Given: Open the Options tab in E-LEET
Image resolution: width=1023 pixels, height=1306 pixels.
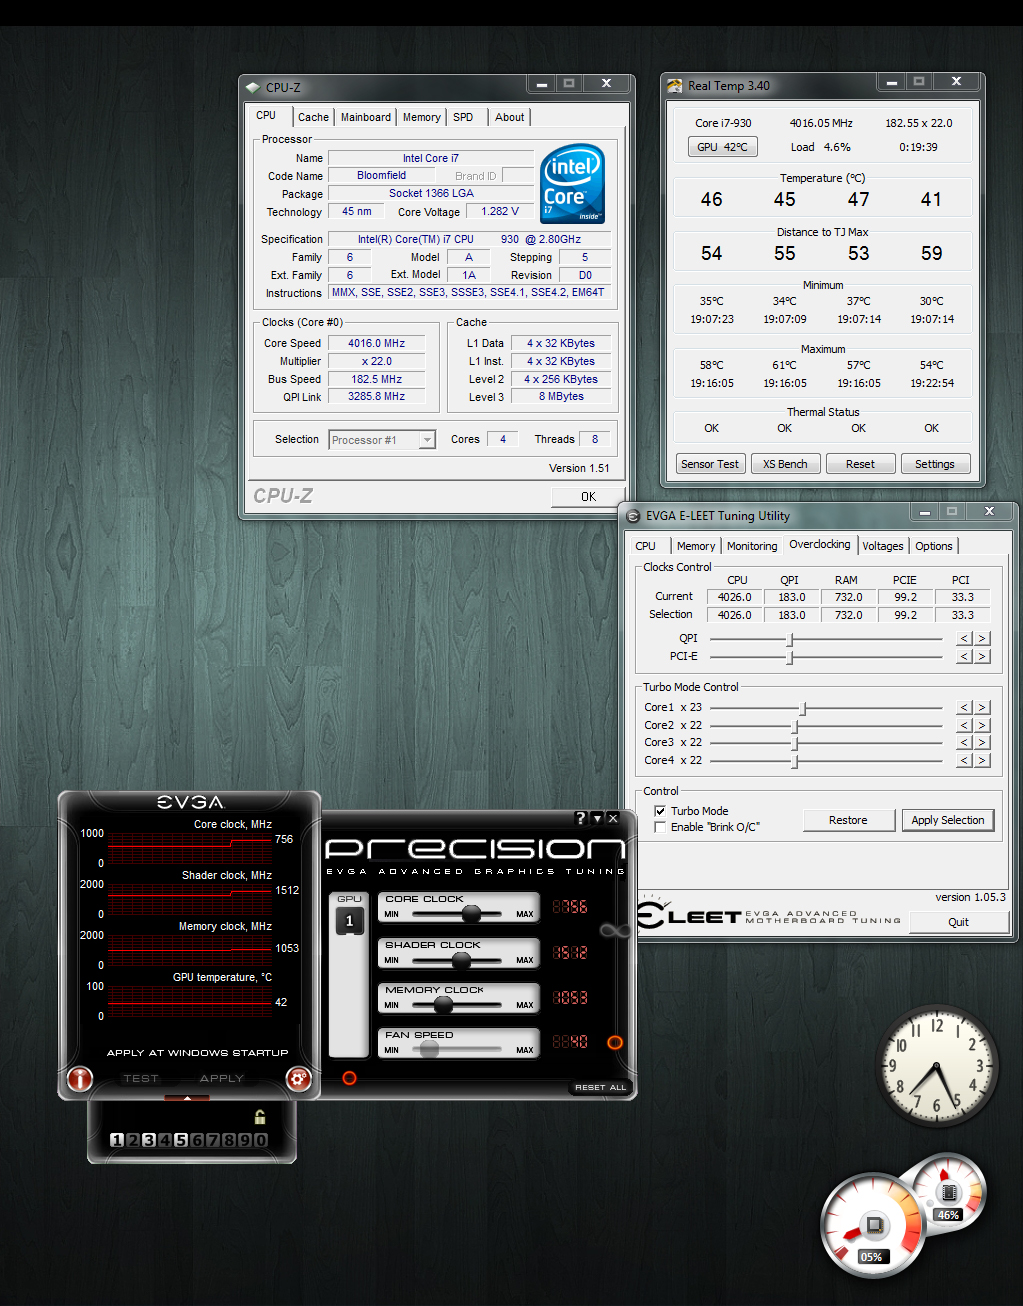Looking at the screenshot, I should pos(934,546).
